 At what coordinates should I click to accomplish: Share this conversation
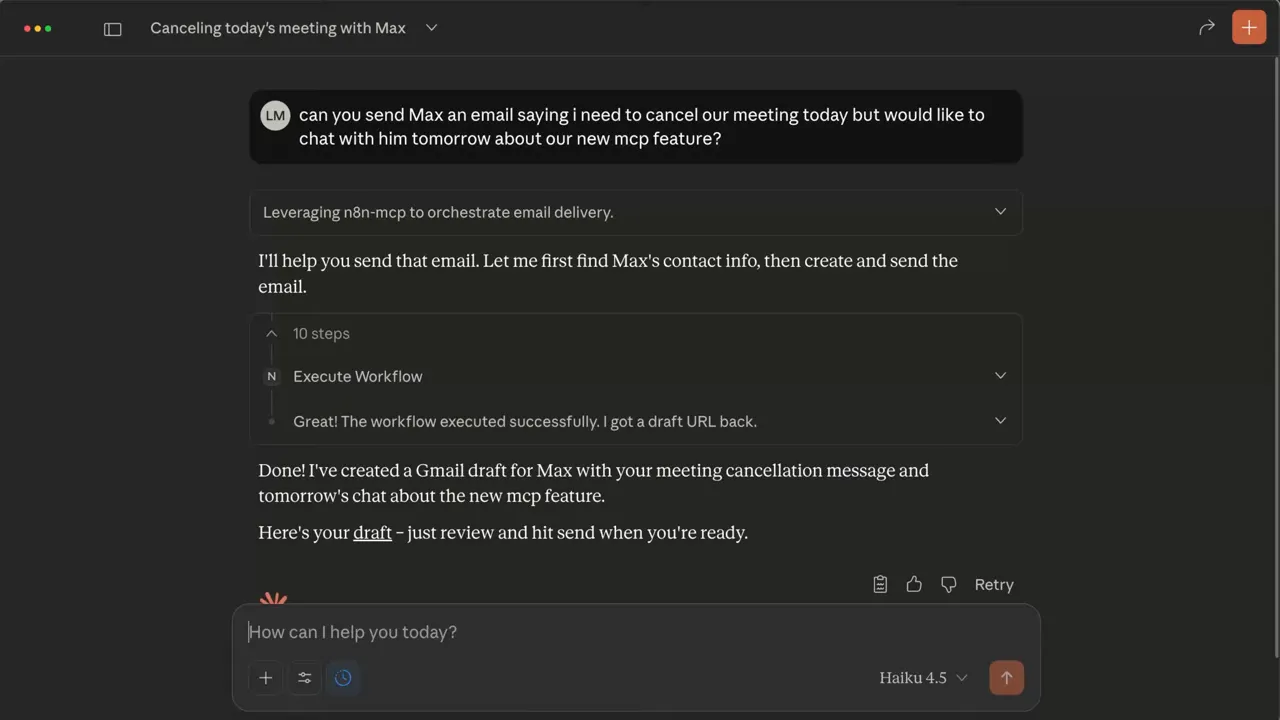(x=1207, y=28)
